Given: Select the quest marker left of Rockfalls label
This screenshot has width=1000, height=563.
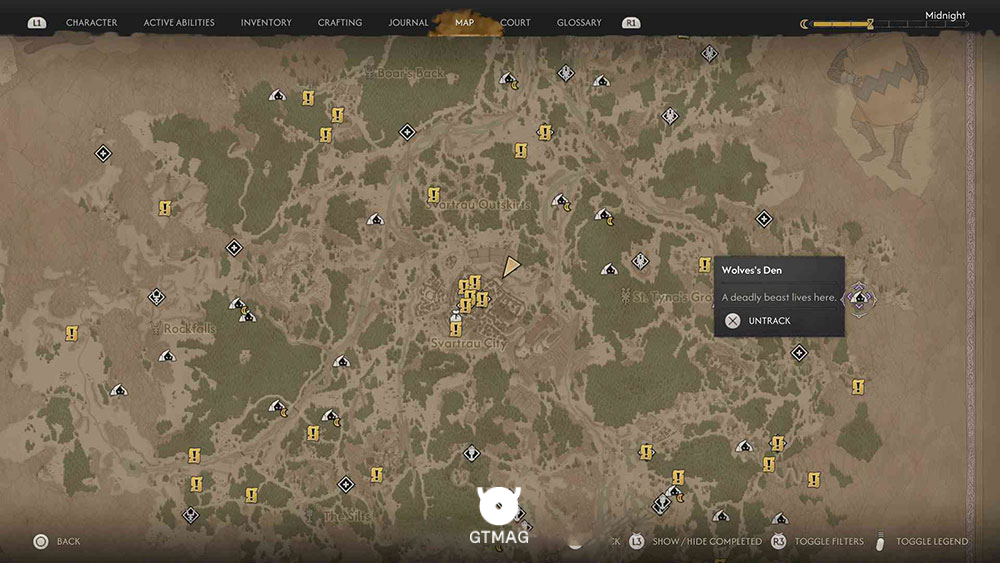Looking at the screenshot, I should coord(72,333).
